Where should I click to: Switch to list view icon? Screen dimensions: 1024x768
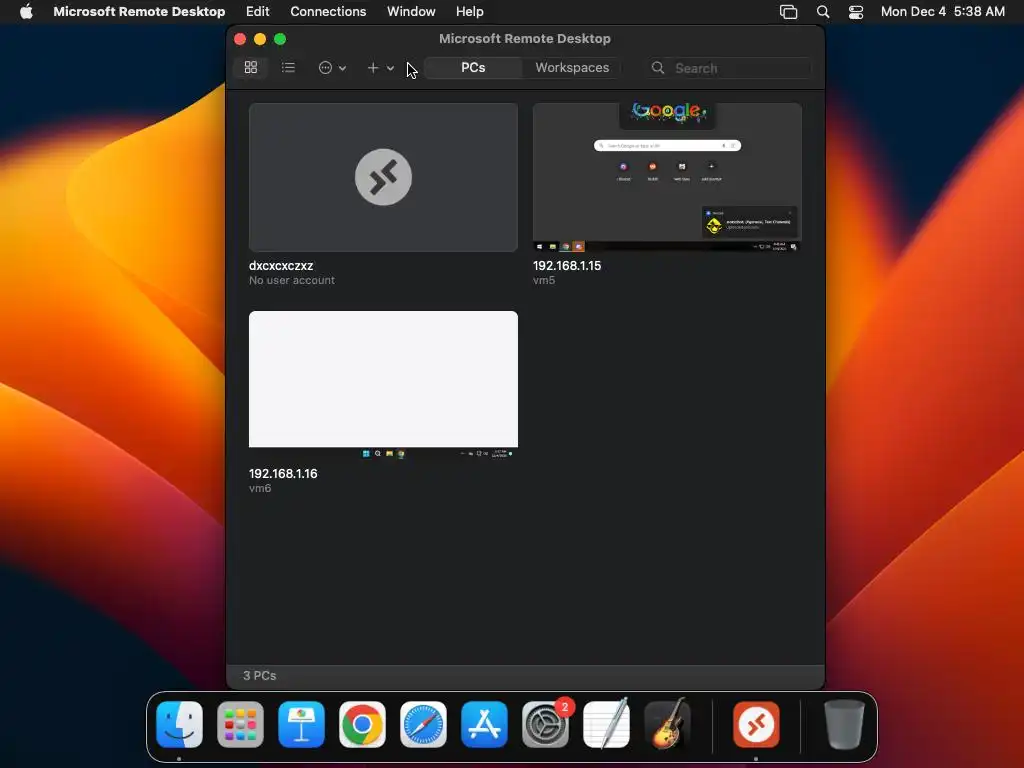(x=288, y=67)
